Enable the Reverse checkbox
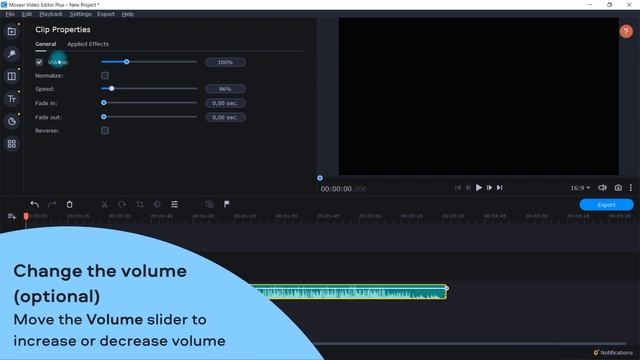 pyautogui.click(x=105, y=131)
